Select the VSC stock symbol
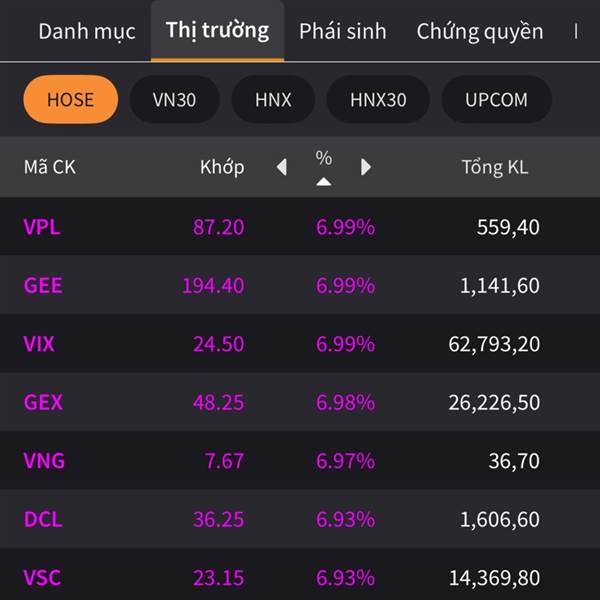The width and height of the screenshot is (600, 600). 41,578
